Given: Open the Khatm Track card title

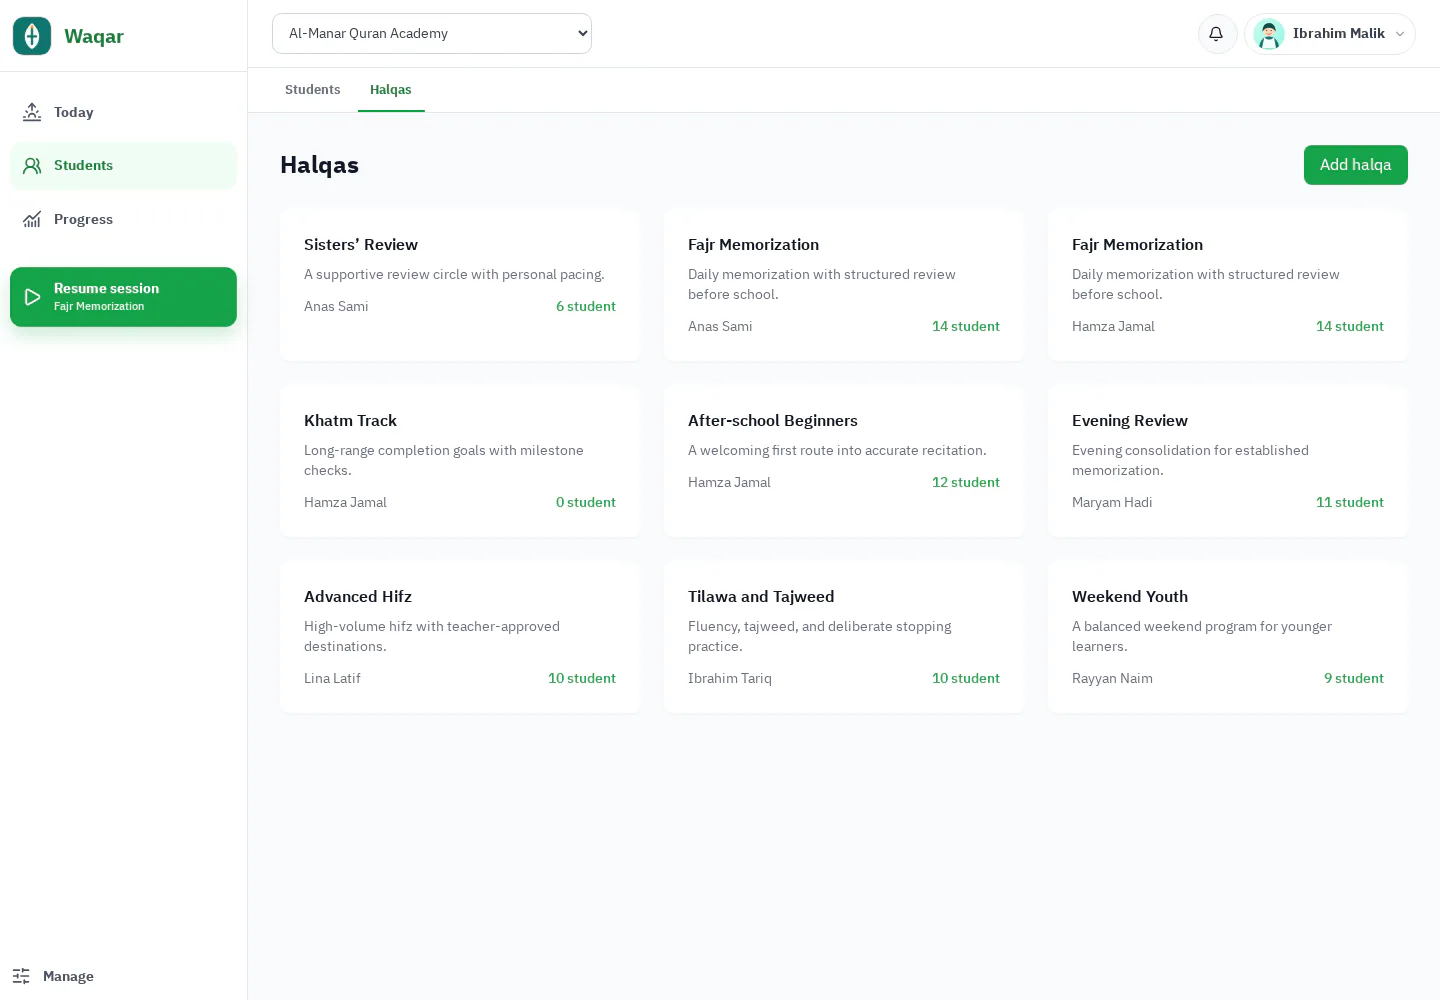Looking at the screenshot, I should click(x=350, y=420).
